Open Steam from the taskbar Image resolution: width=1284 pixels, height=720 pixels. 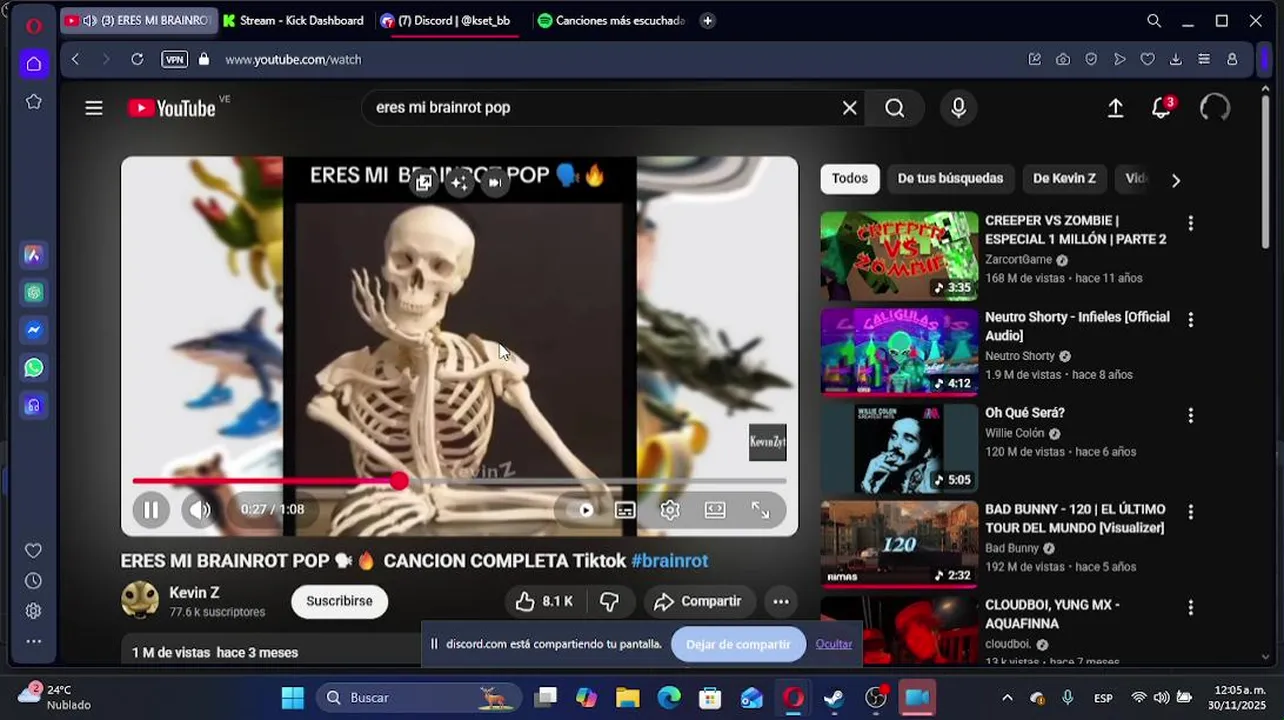(x=834, y=697)
